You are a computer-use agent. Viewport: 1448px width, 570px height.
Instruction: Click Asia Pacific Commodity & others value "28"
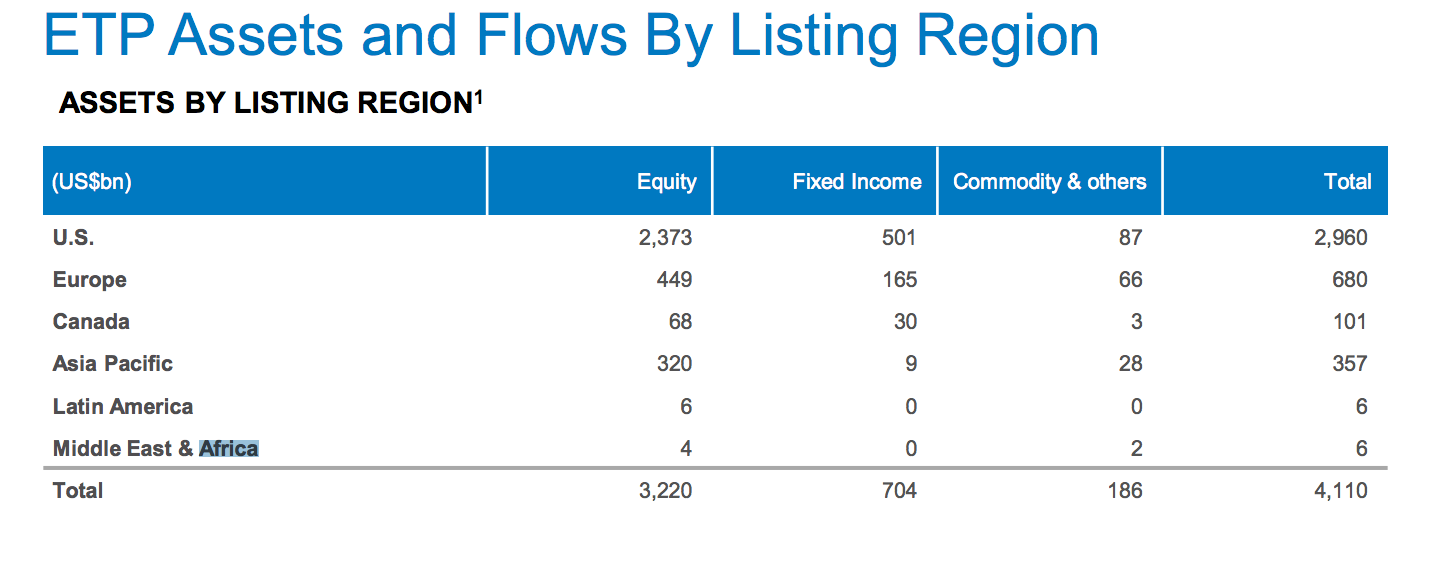1131,364
